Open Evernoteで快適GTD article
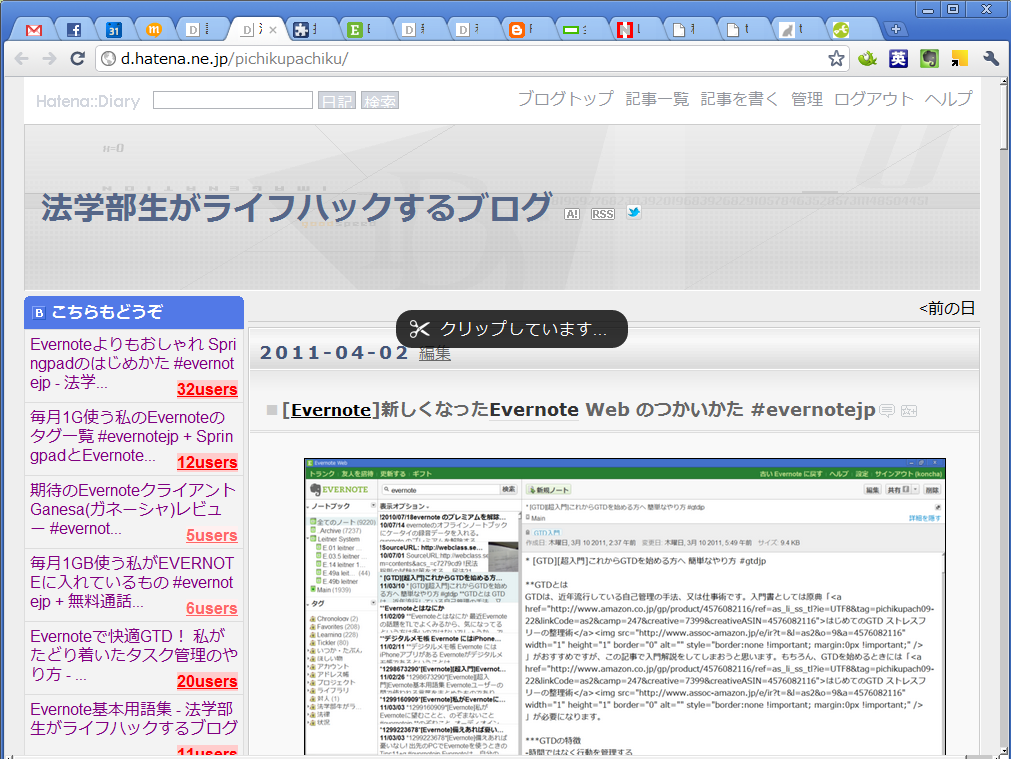Screen dimensions: 1011x759 tap(133, 655)
